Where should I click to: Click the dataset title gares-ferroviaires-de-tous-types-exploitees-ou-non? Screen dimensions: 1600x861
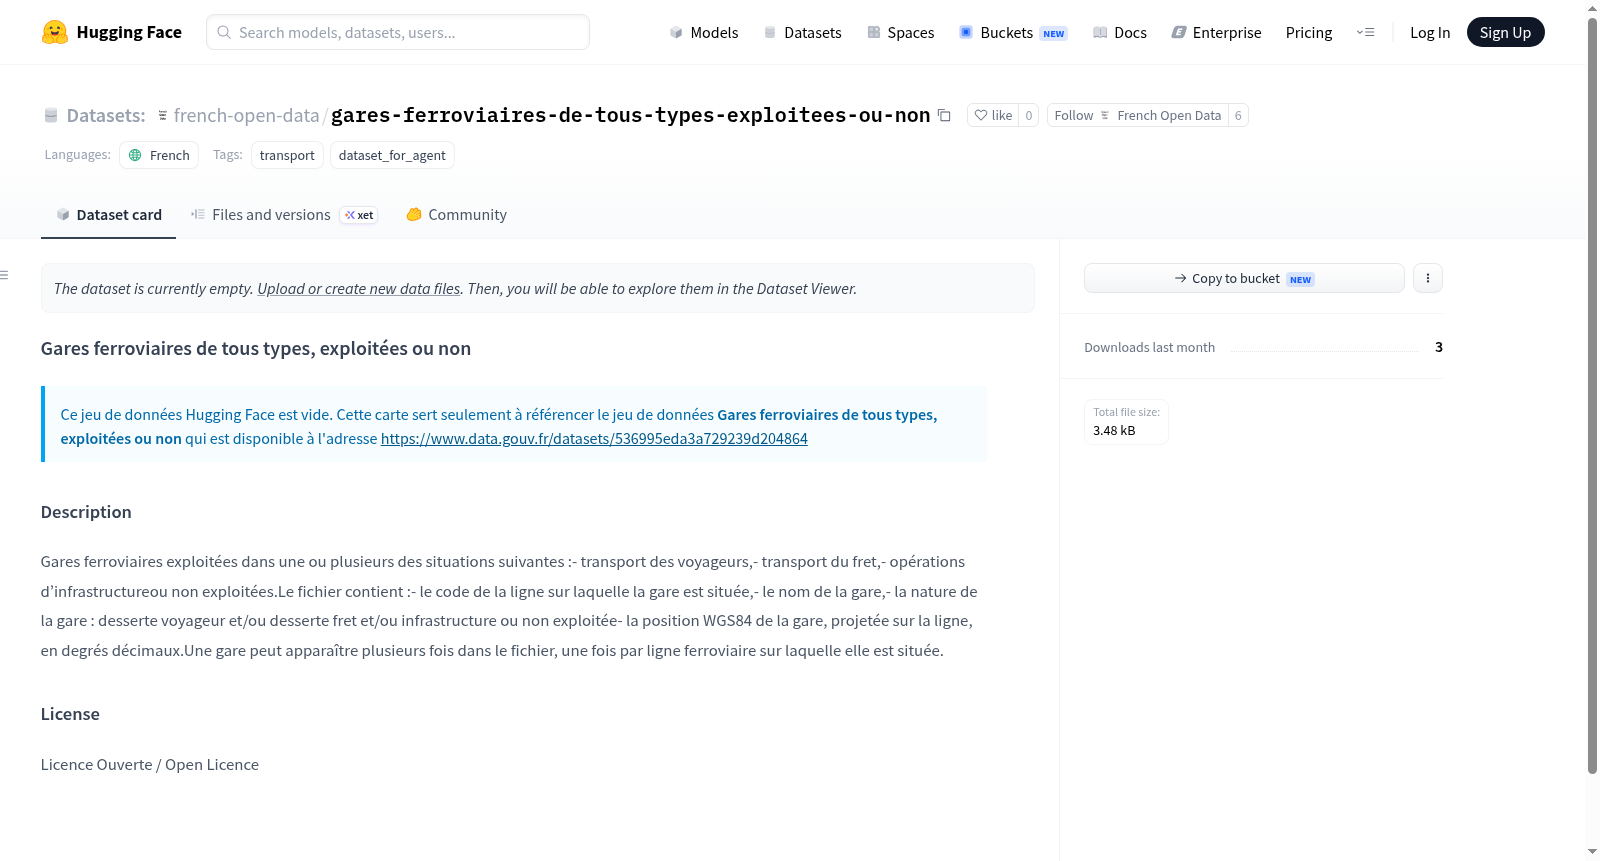point(631,115)
